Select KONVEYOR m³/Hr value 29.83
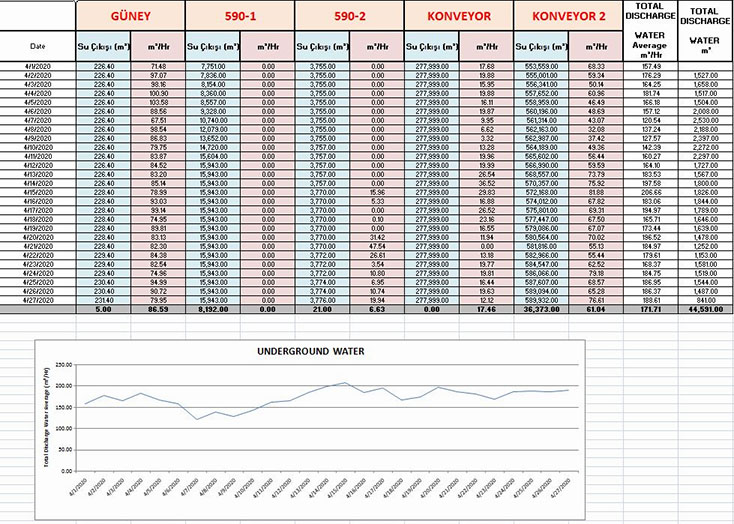 [486, 192]
